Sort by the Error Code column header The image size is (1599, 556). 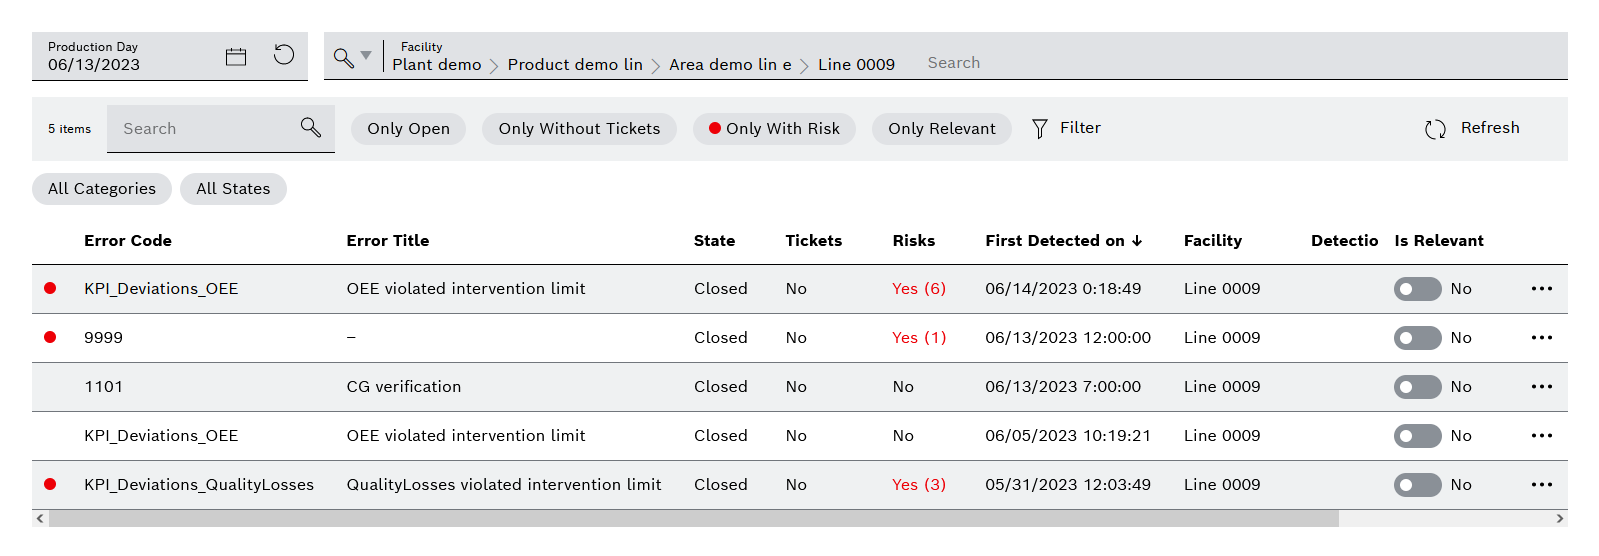(x=128, y=241)
